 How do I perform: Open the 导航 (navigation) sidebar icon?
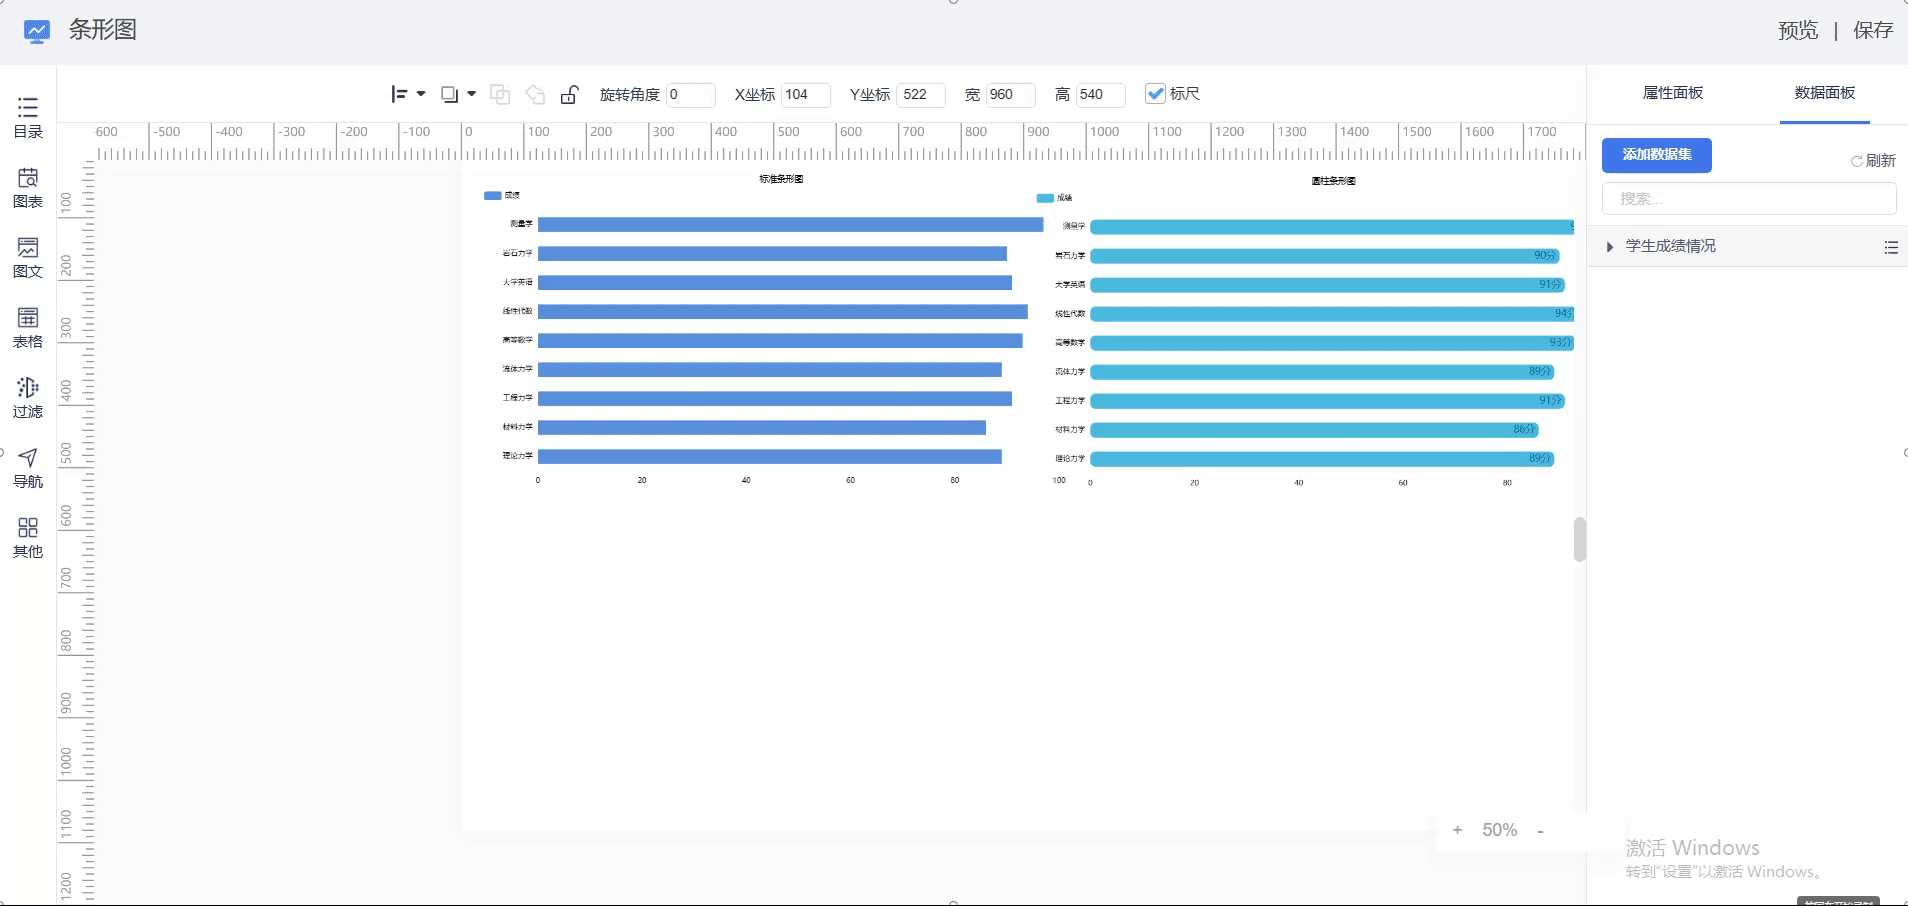(x=28, y=468)
